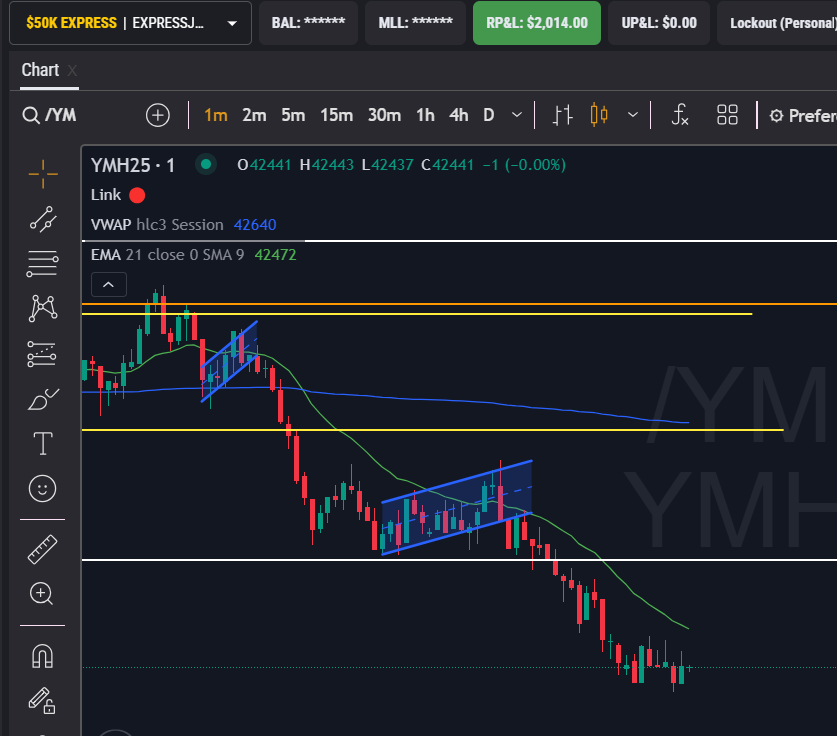
Task: Click the /YM symbol search
Action: tap(50, 115)
